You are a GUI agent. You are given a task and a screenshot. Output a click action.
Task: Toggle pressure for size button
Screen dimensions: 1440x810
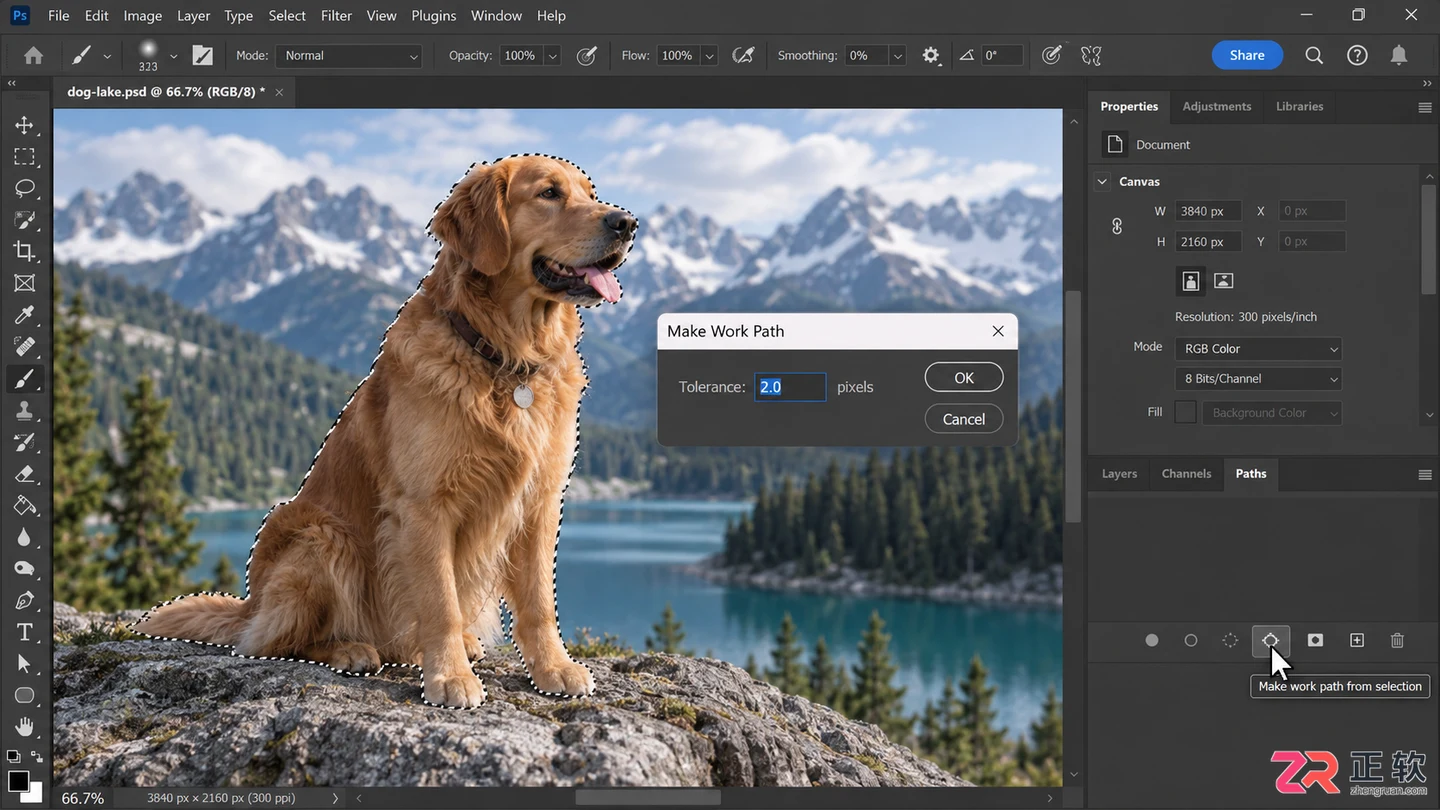[x=1051, y=56]
